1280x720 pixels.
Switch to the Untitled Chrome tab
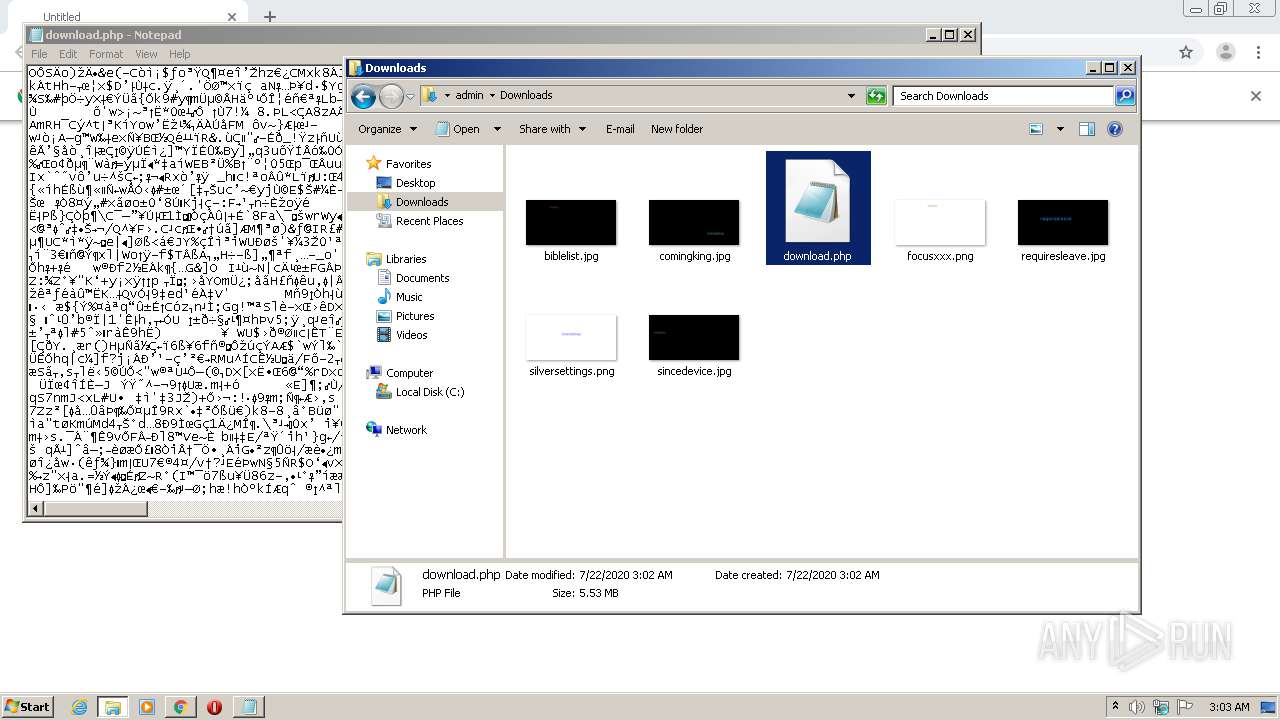128,16
